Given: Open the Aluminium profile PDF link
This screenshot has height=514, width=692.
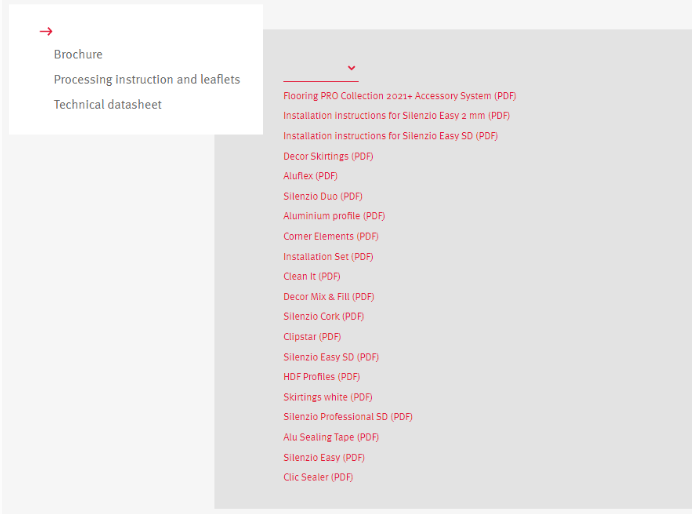Looking at the screenshot, I should 334,216.
